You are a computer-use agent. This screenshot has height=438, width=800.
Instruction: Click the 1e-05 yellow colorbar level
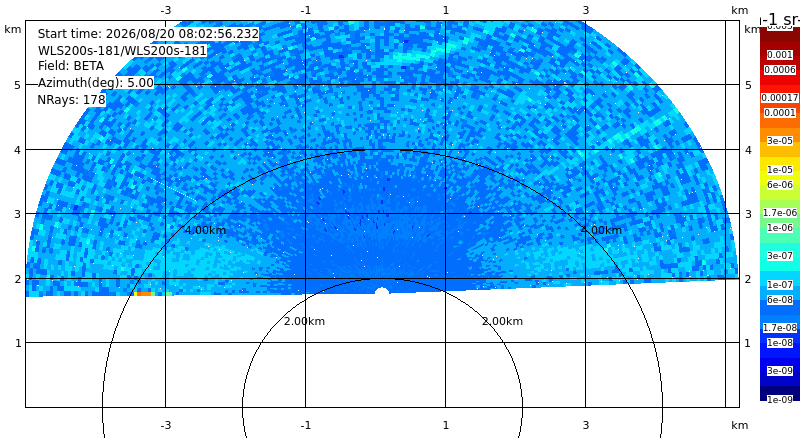pyautogui.click(x=780, y=169)
